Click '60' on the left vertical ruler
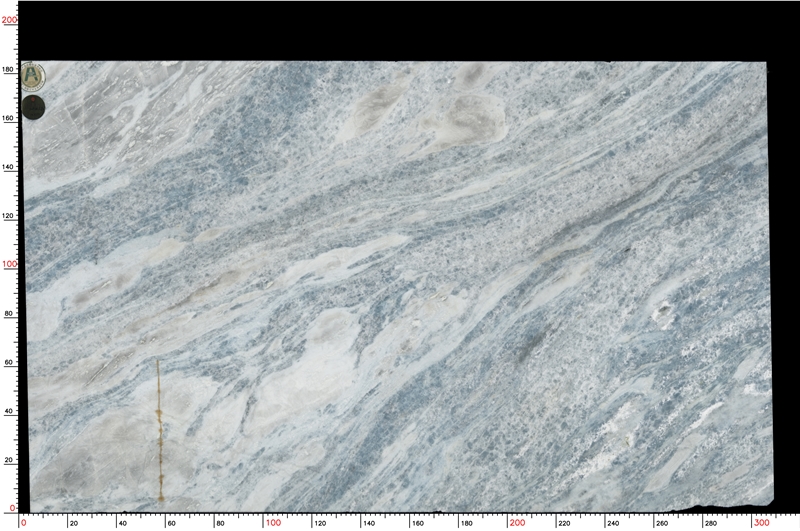The image size is (800, 531). (x=8, y=363)
